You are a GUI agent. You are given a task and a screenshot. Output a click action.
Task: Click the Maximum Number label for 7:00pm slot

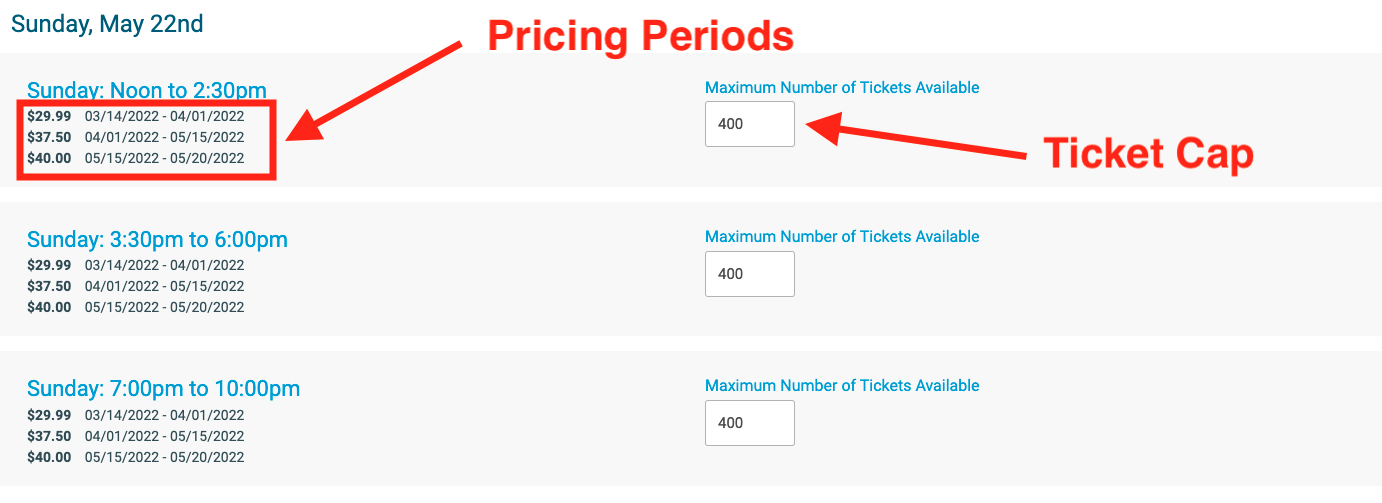[841, 386]
